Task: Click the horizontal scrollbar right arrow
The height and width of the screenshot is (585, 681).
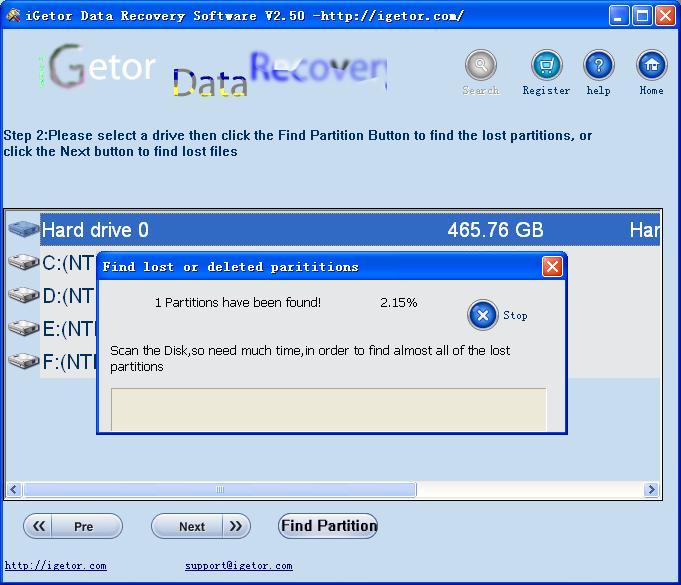Action: pos(651,489)
